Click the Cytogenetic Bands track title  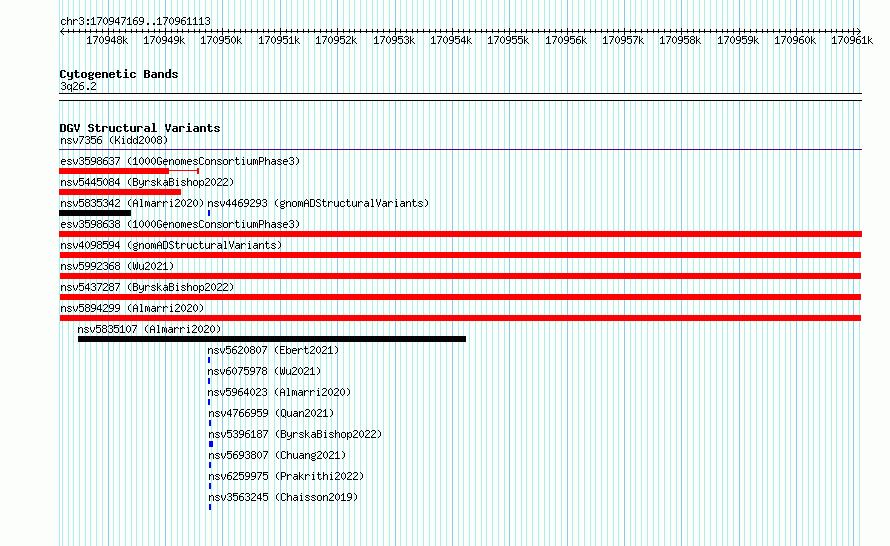pyautogui.click(x=119, y=74)
